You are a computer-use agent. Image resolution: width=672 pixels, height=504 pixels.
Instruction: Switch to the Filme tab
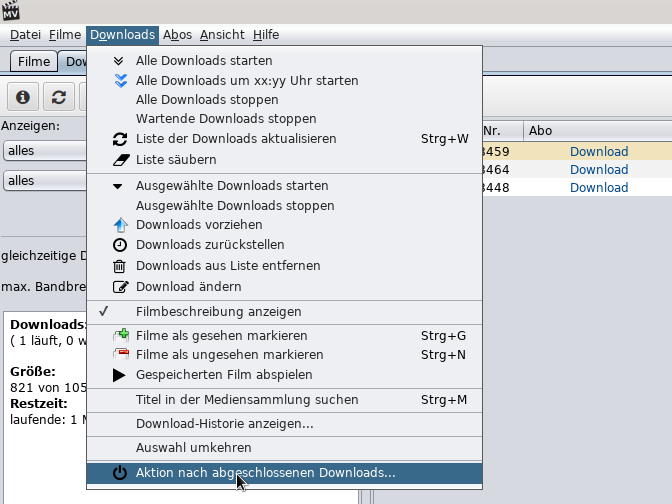(33, 62)
